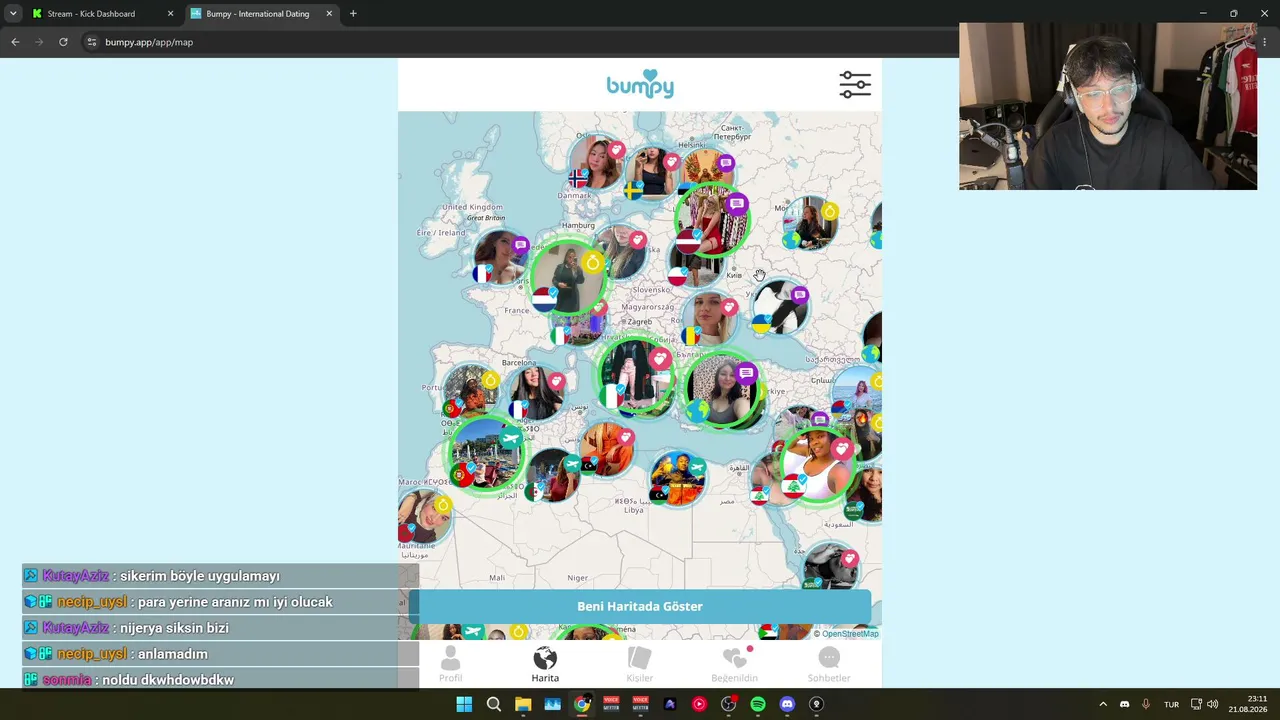This screenshot has width=1280, height=720.
Task: Click the Poland flag on the map
Action: click(678, 276)
